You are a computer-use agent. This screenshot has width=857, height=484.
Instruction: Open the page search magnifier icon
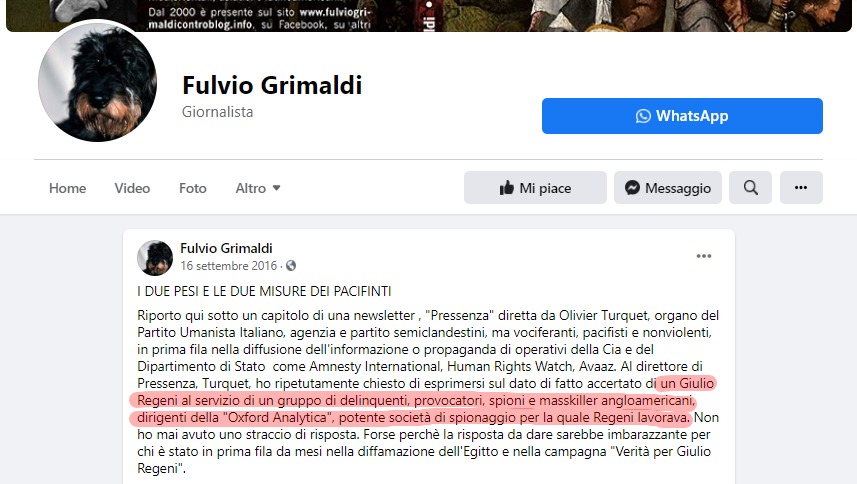click(x=750, y=187)
